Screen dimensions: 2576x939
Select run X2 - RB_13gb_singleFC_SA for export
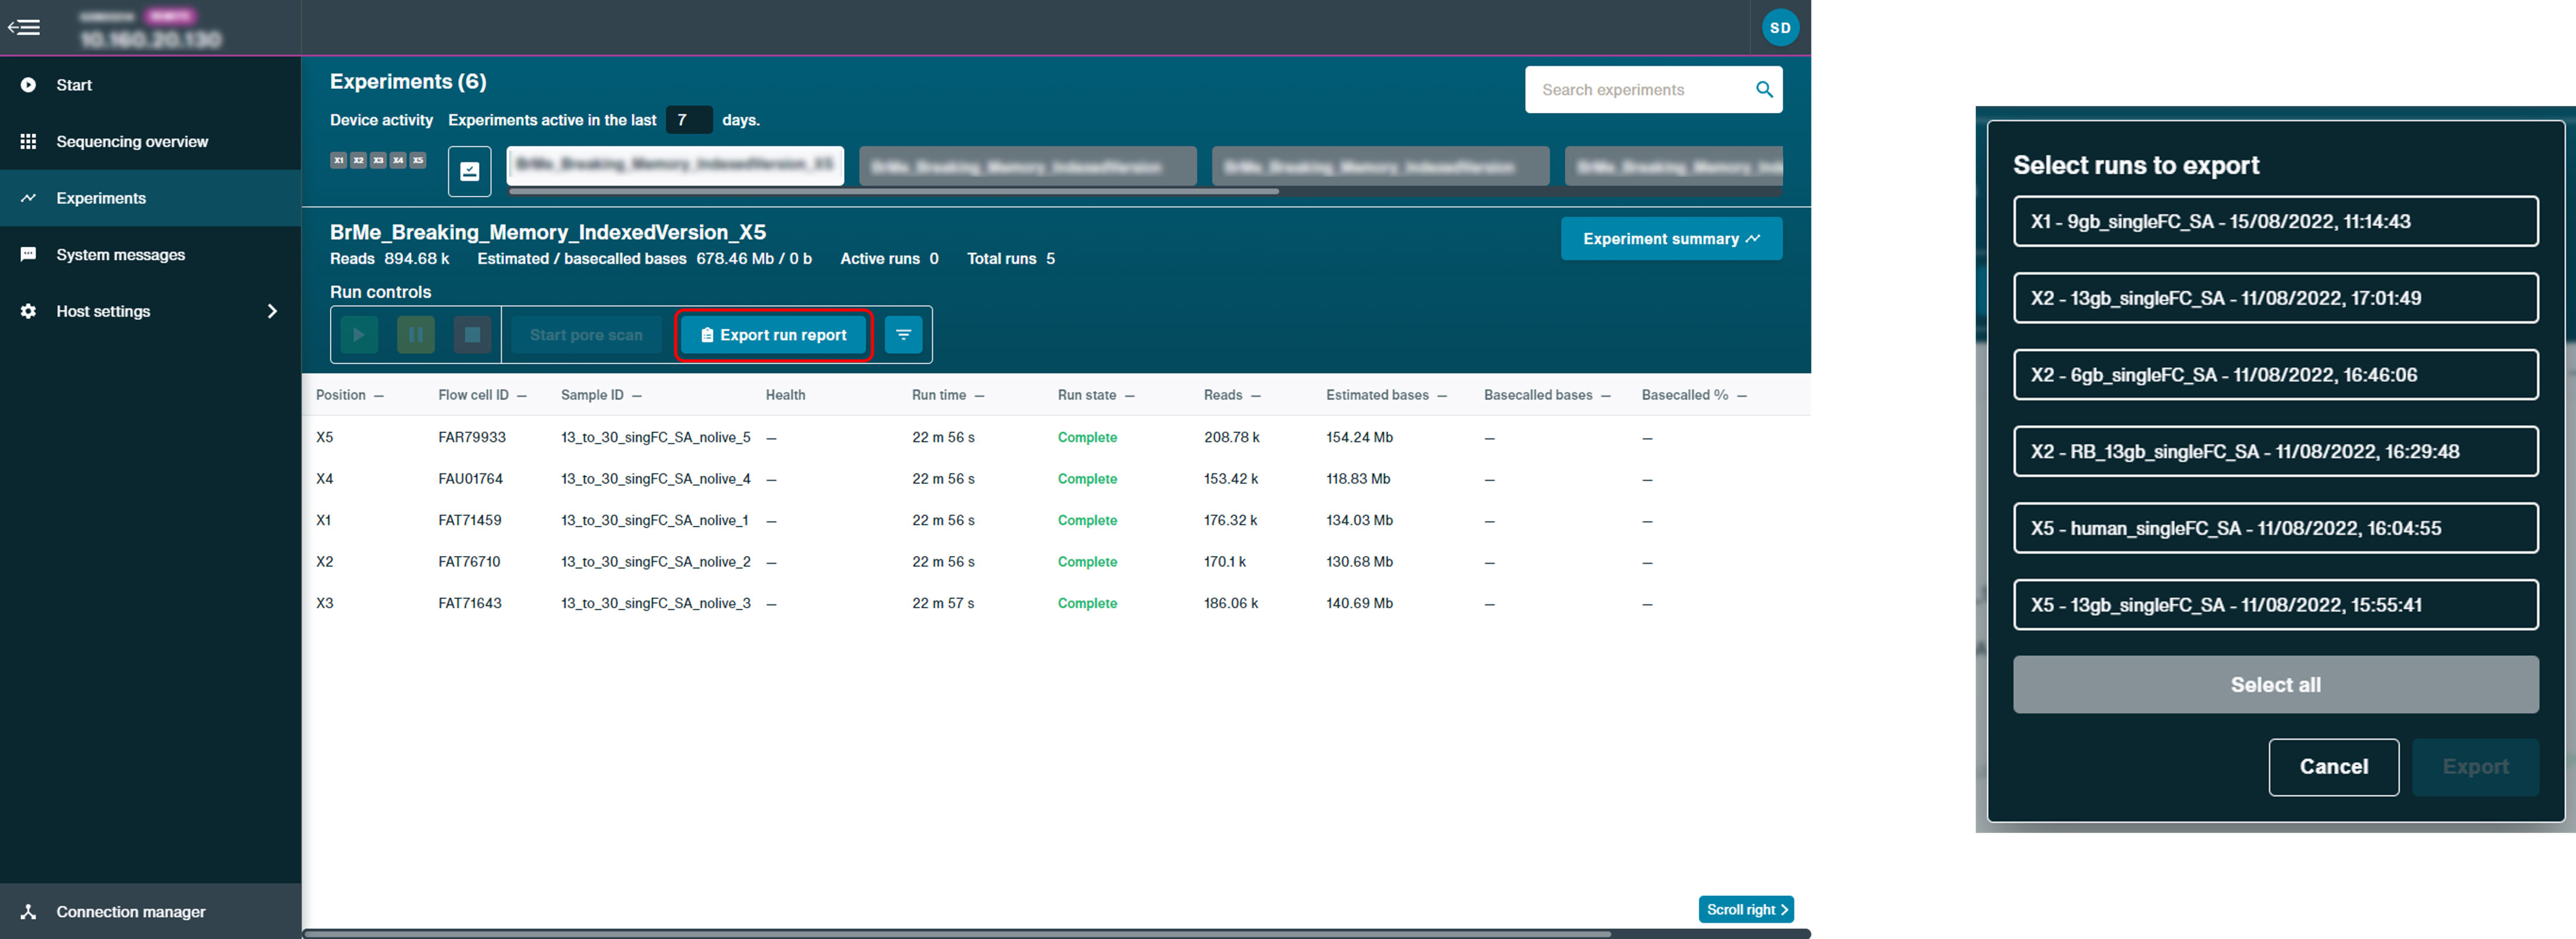pos(2275,451)
